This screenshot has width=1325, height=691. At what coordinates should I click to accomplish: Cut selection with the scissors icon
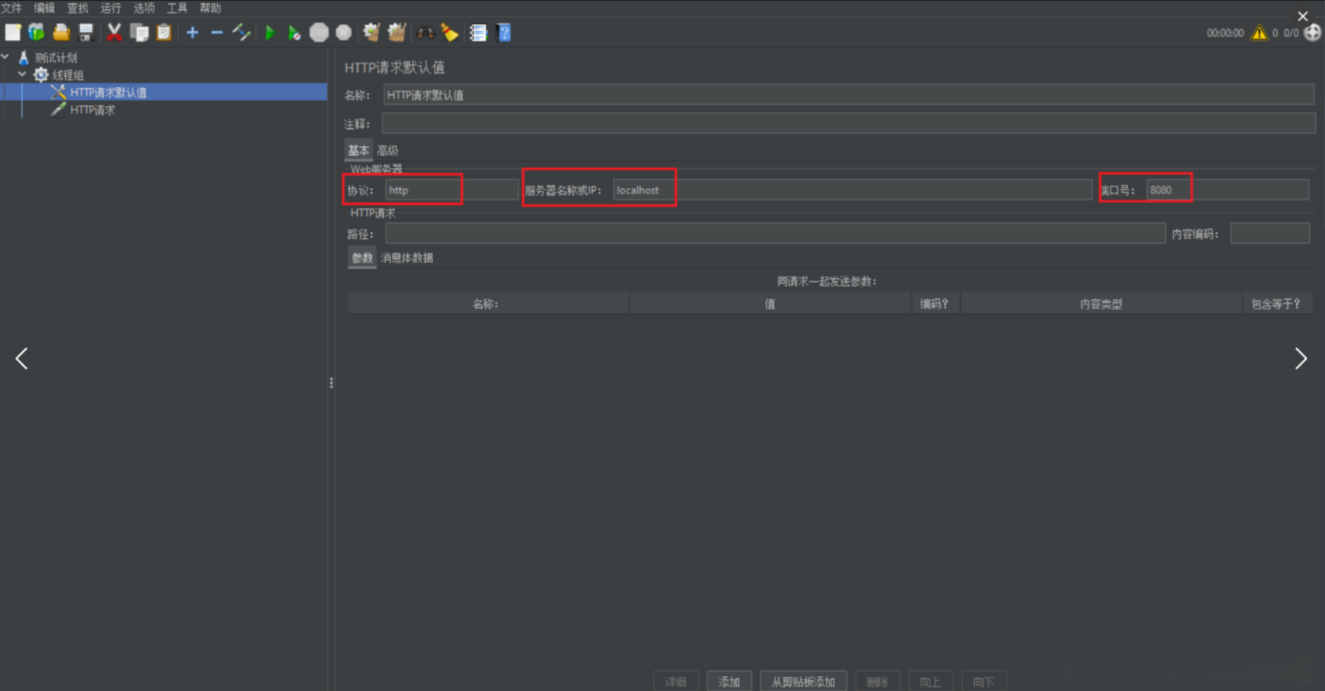click(114, 32)
